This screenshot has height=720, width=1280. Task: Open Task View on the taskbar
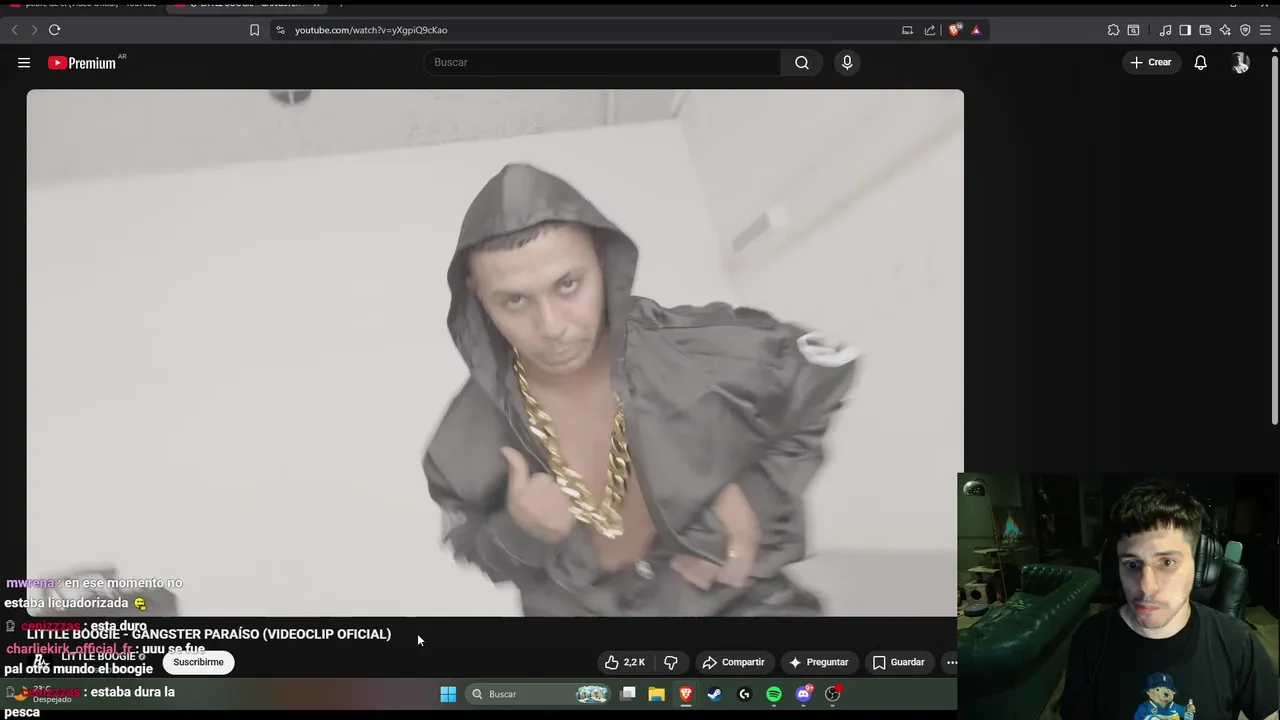tap(628, 694)
